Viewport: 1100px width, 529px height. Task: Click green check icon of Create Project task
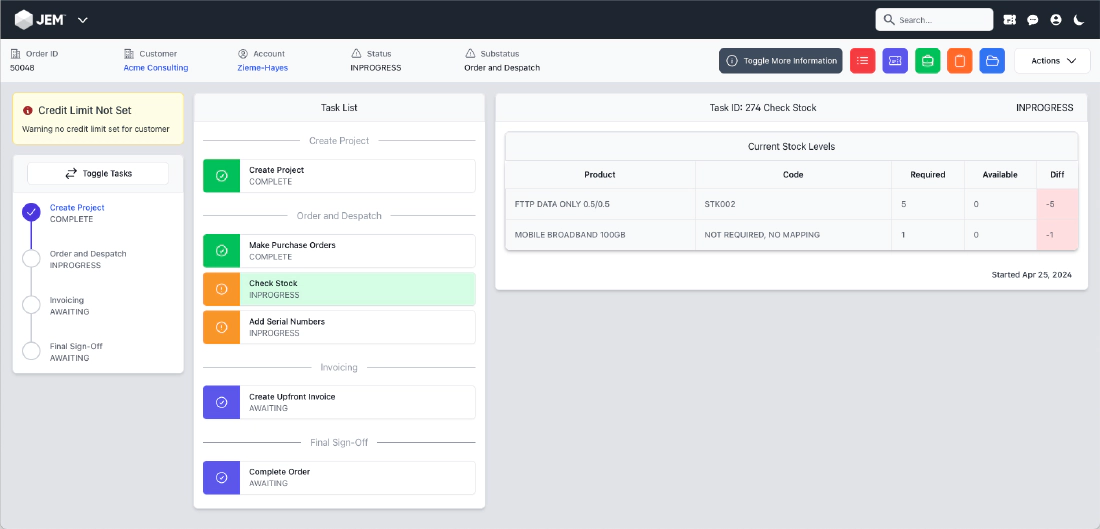click(222, 176)
